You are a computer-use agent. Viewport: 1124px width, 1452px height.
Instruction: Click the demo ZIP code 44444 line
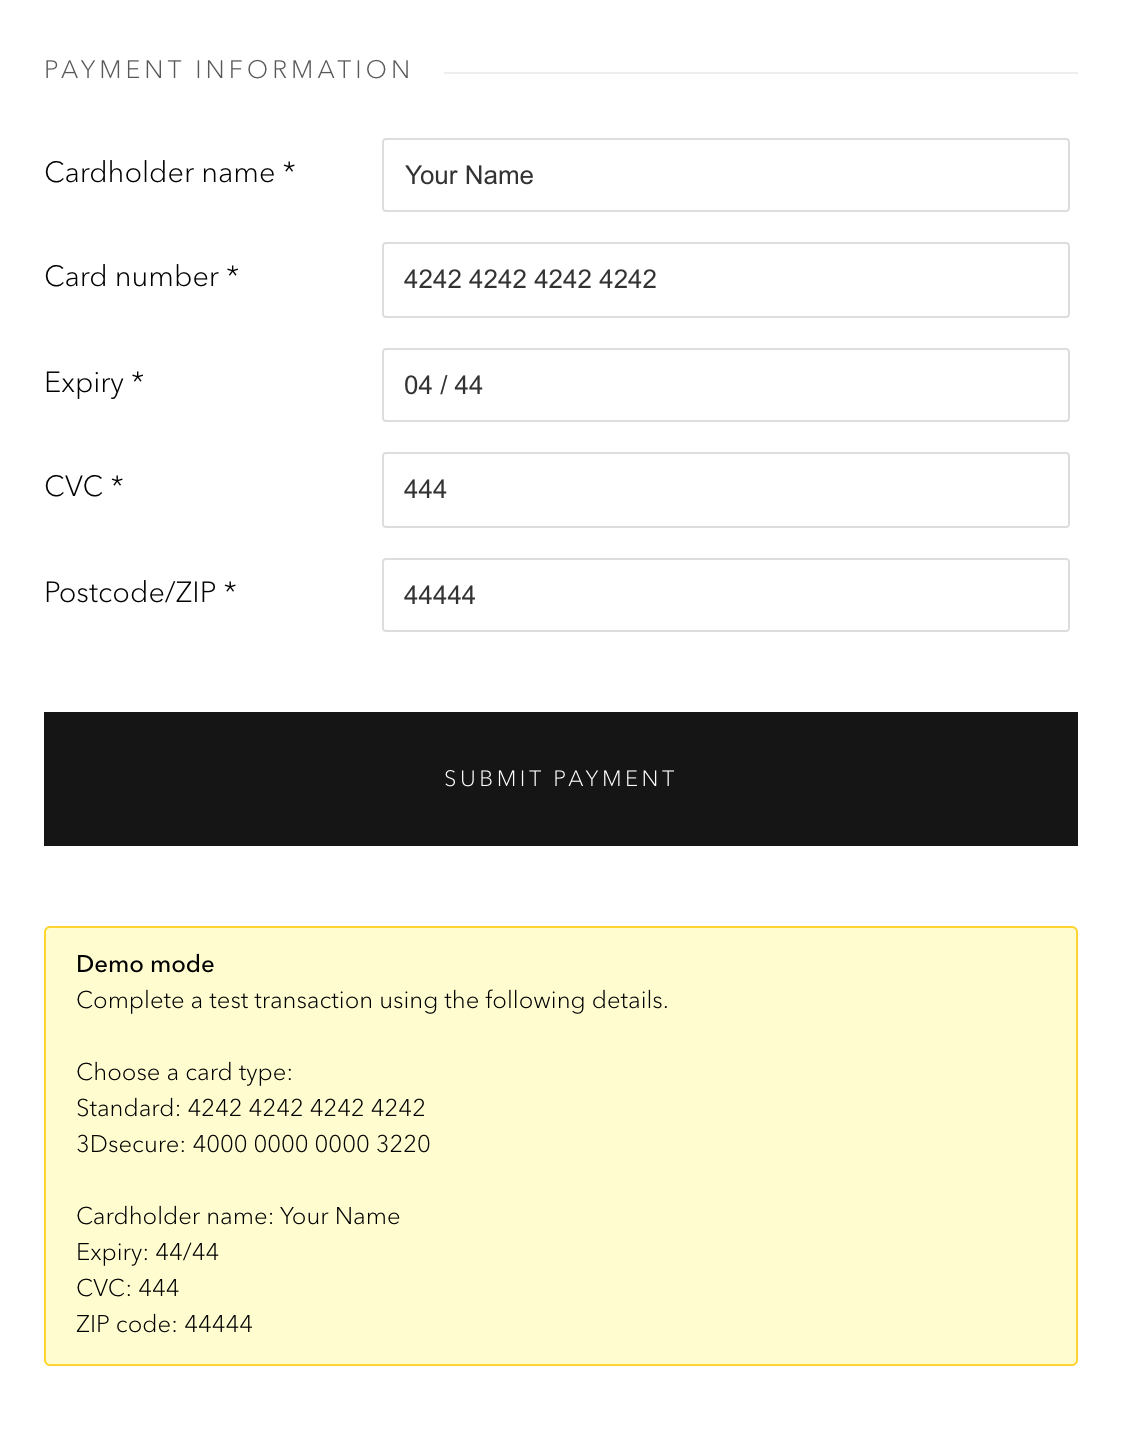164,1324
